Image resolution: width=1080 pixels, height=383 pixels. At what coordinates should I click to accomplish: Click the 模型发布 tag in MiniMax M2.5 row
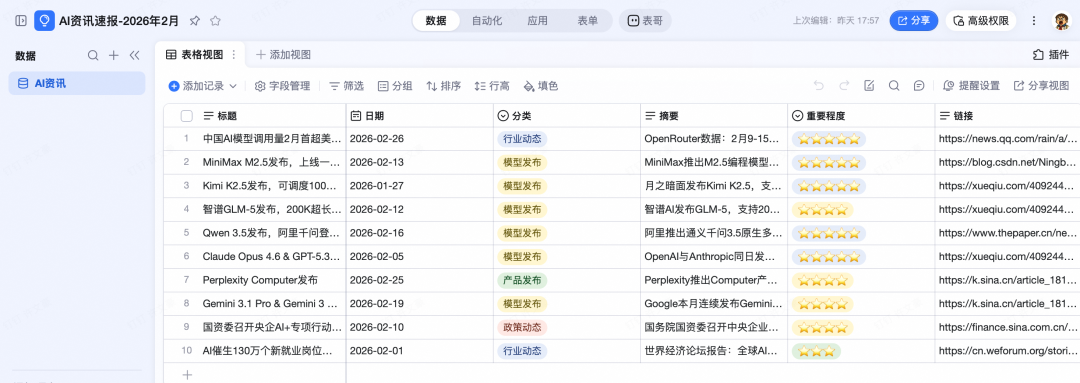click(522, 163)
